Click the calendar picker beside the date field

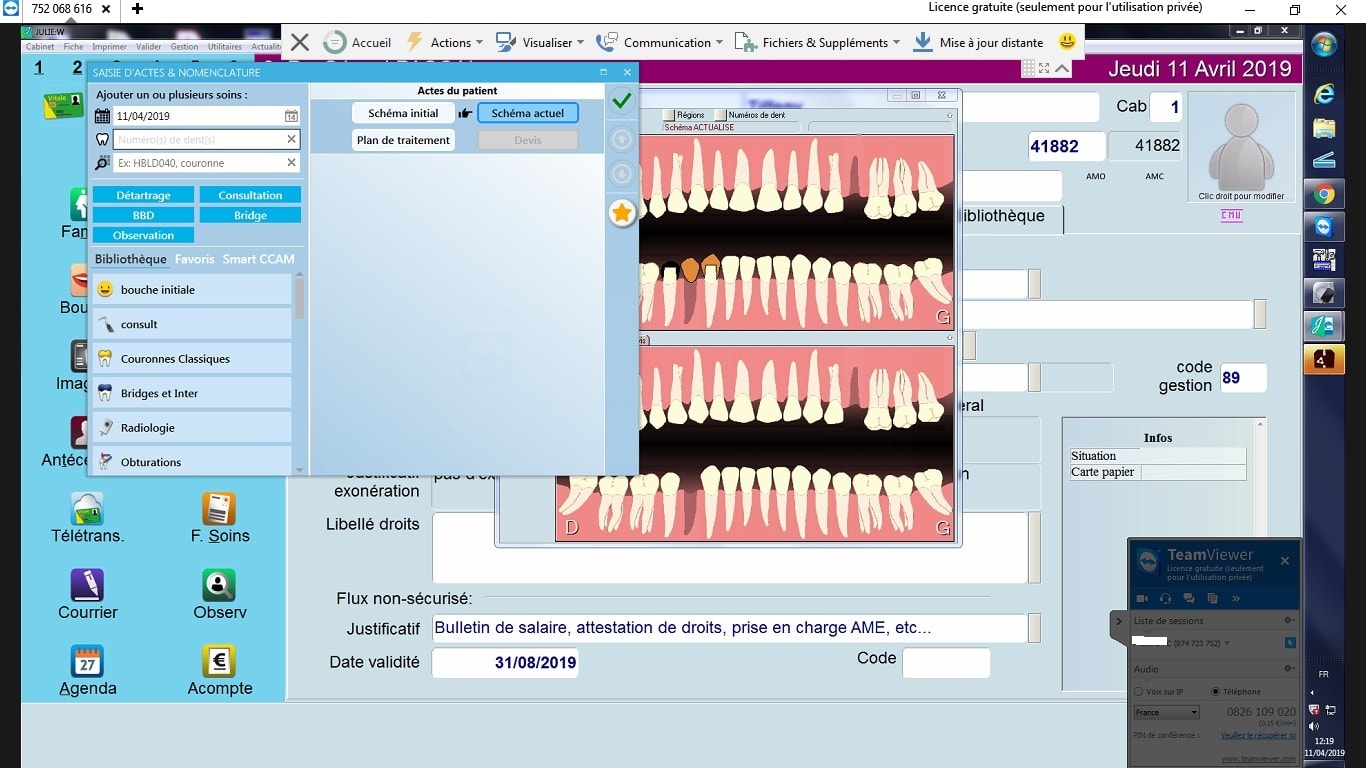point(291,116)
